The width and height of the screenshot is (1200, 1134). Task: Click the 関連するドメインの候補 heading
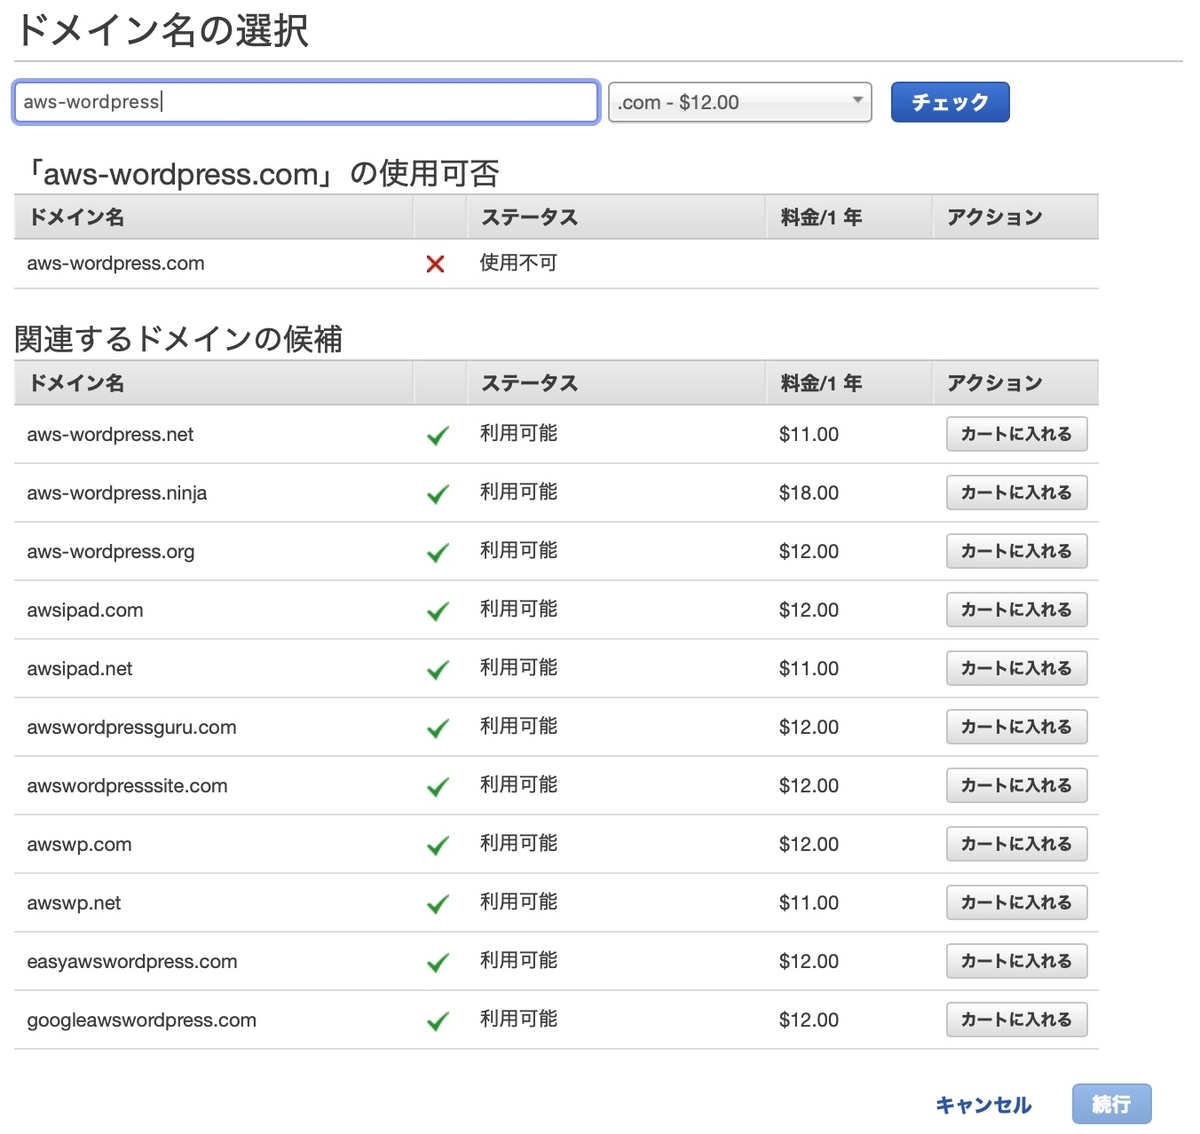(178, 339)
